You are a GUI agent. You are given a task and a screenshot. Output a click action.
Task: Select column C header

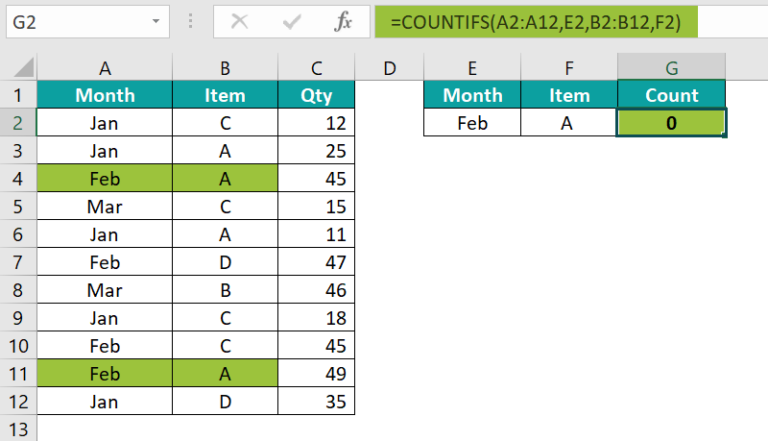point(316,68)
